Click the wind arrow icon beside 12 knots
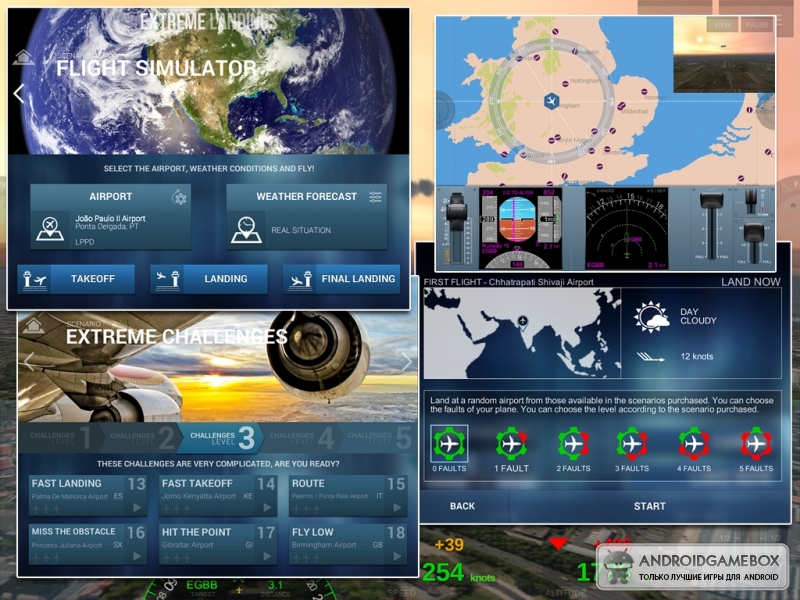The height and width of the screenshot is (600, 800). pyautogui.click(x=651, y=357)
